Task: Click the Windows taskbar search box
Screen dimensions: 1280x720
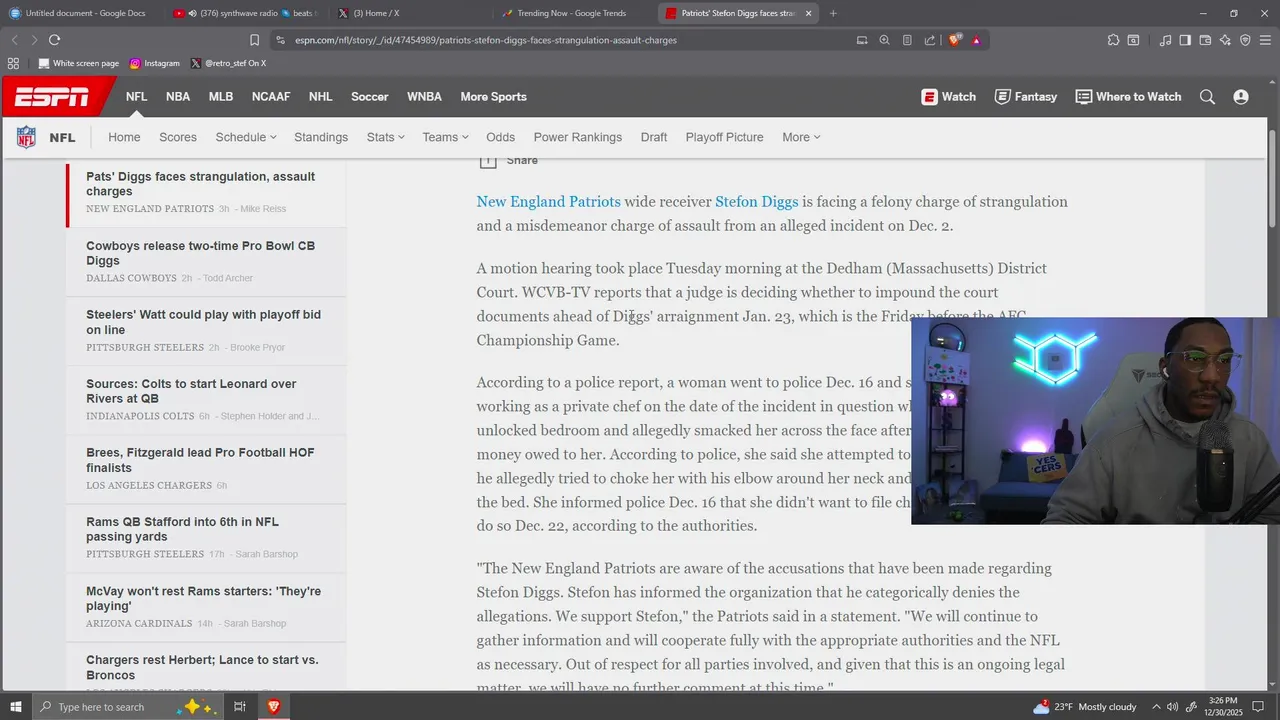Action: (127, 707)
